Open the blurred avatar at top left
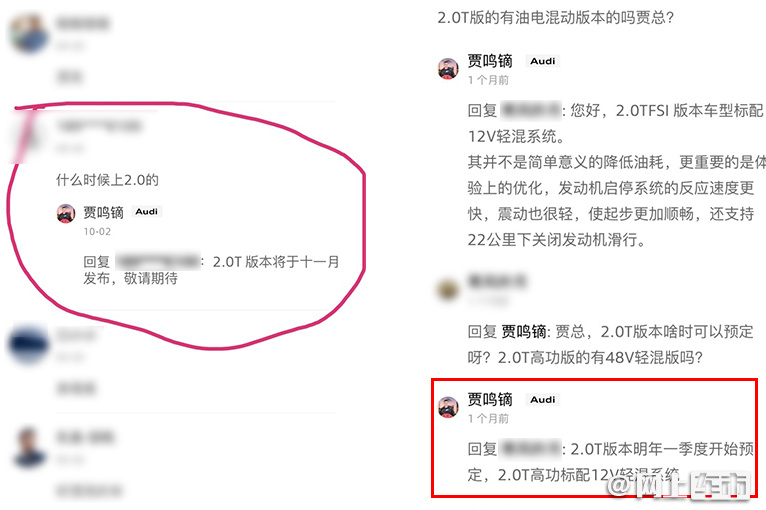Viewport: 766px width, 510px height. [29, 33]
